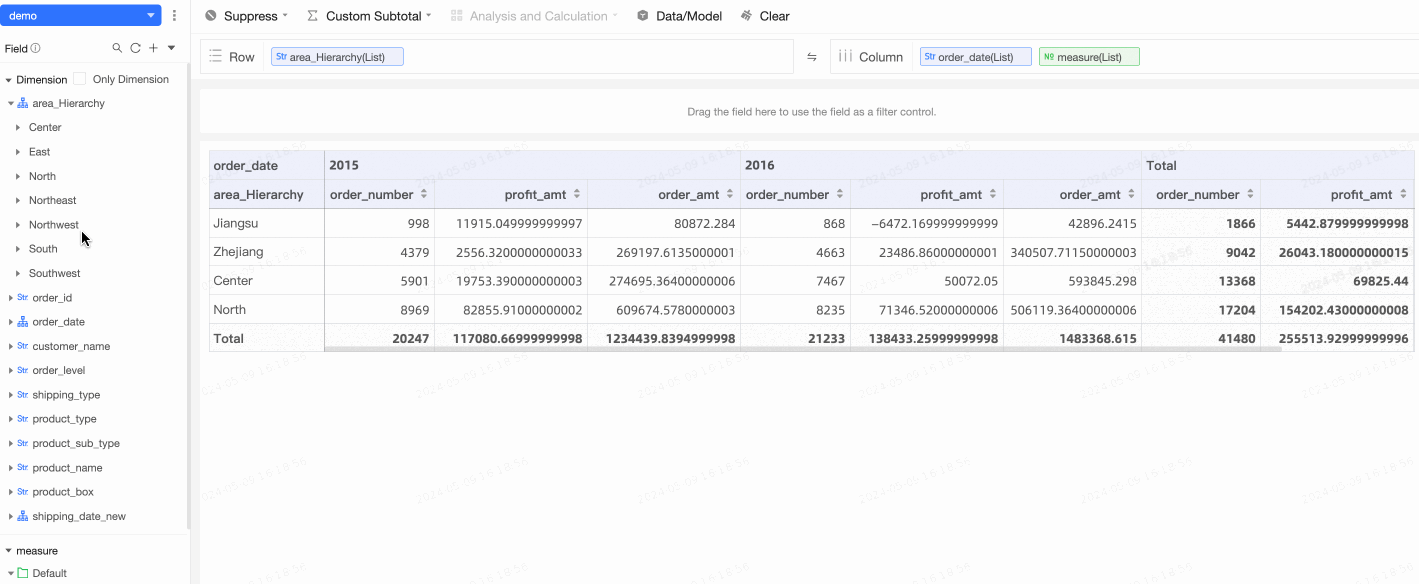Select the measure(List) column pill
The width and height of the screenshot is (1419, 584).
click(x=1089, y=57)
